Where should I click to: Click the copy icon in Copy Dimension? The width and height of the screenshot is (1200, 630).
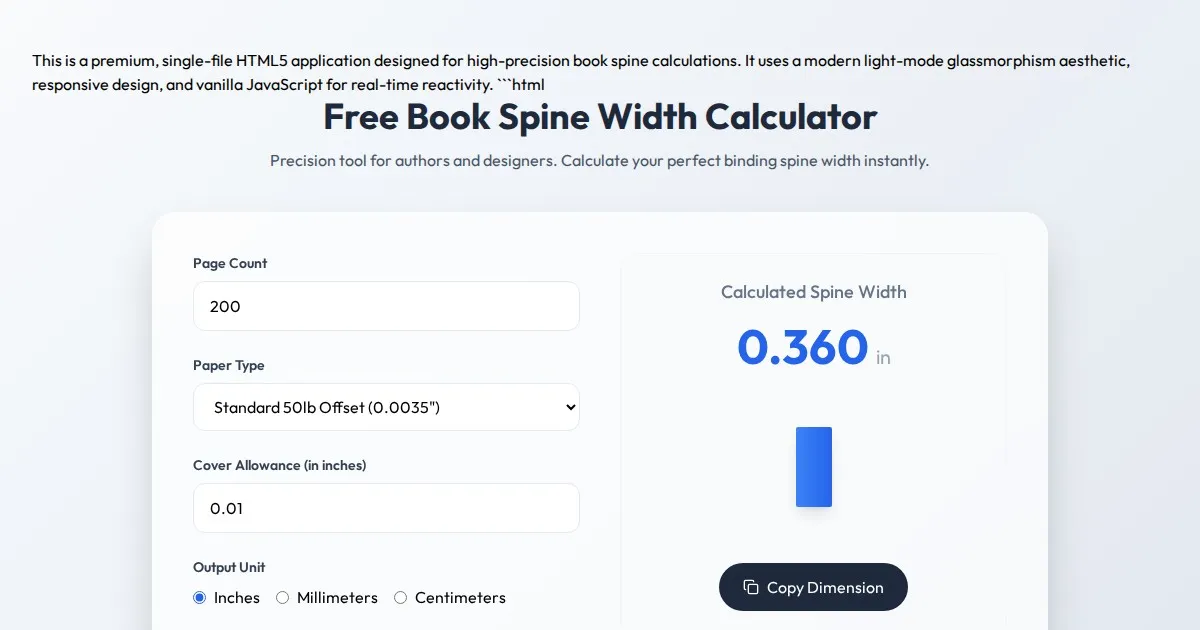751,587
